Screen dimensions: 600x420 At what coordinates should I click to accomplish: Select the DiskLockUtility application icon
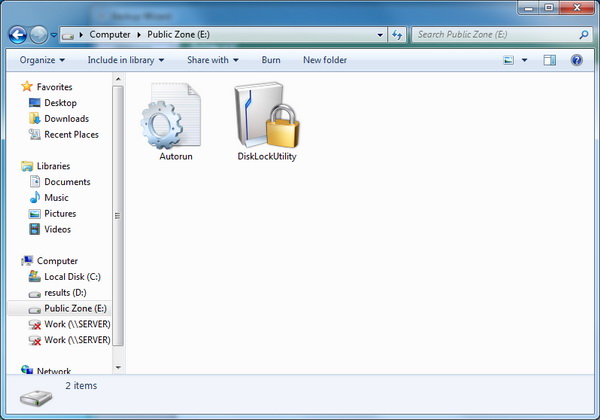click(267, 115)
